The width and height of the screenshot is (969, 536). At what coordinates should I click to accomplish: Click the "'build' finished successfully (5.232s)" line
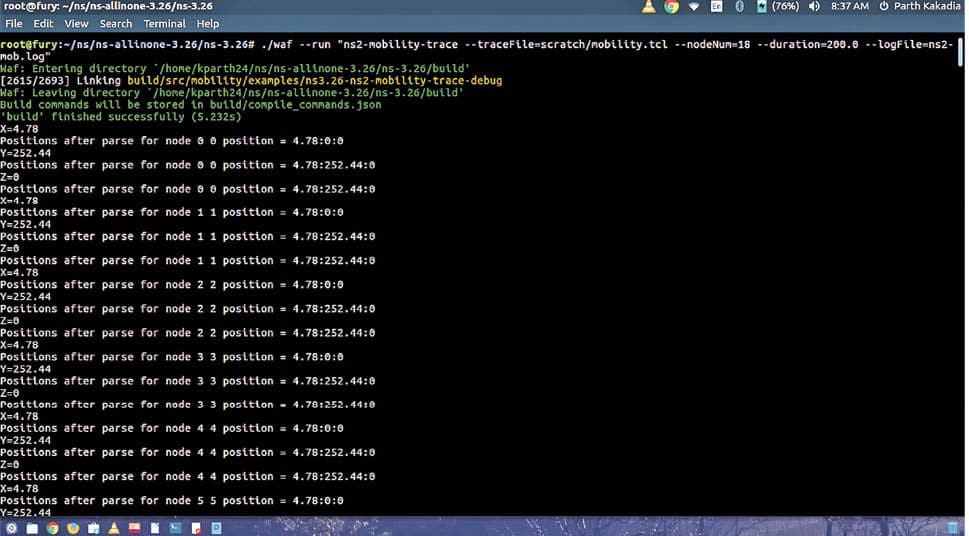click(121, 117)
